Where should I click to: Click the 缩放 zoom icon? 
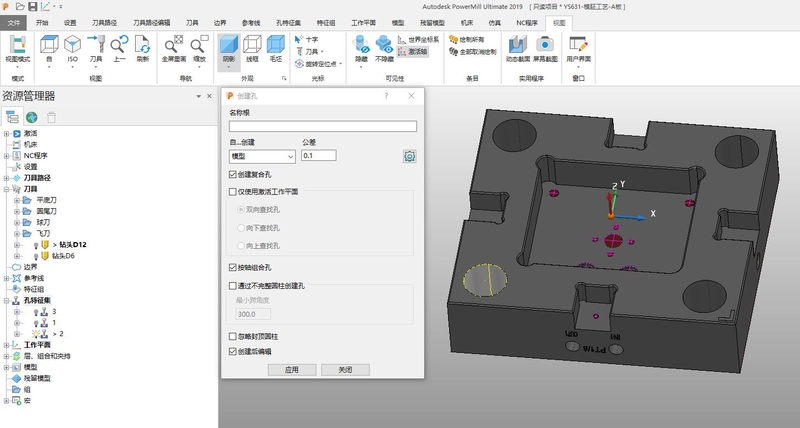pyautogui.click(x=199, y=49)
